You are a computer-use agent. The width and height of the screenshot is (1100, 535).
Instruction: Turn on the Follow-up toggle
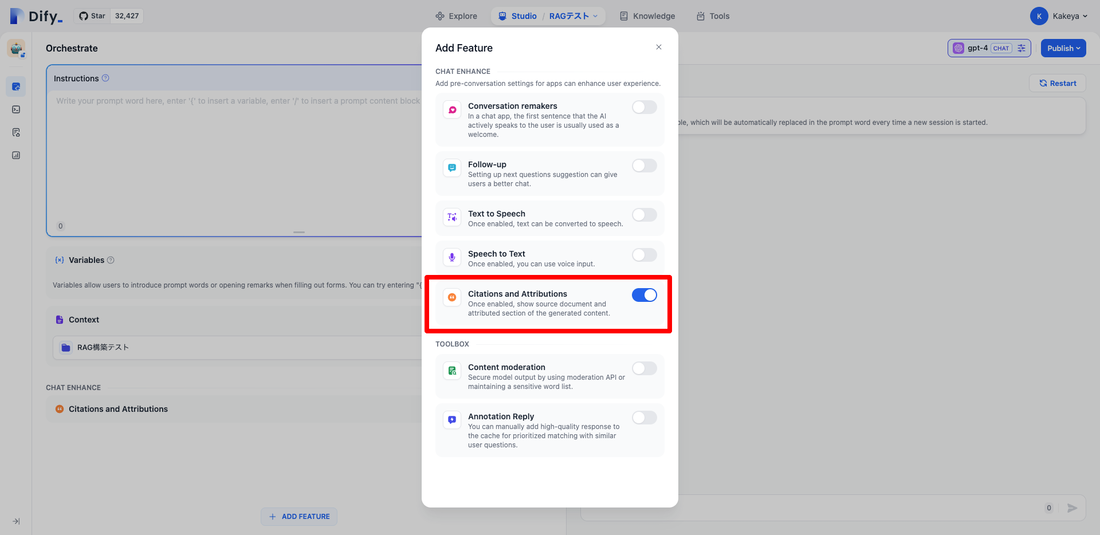(x=644, y=165)
